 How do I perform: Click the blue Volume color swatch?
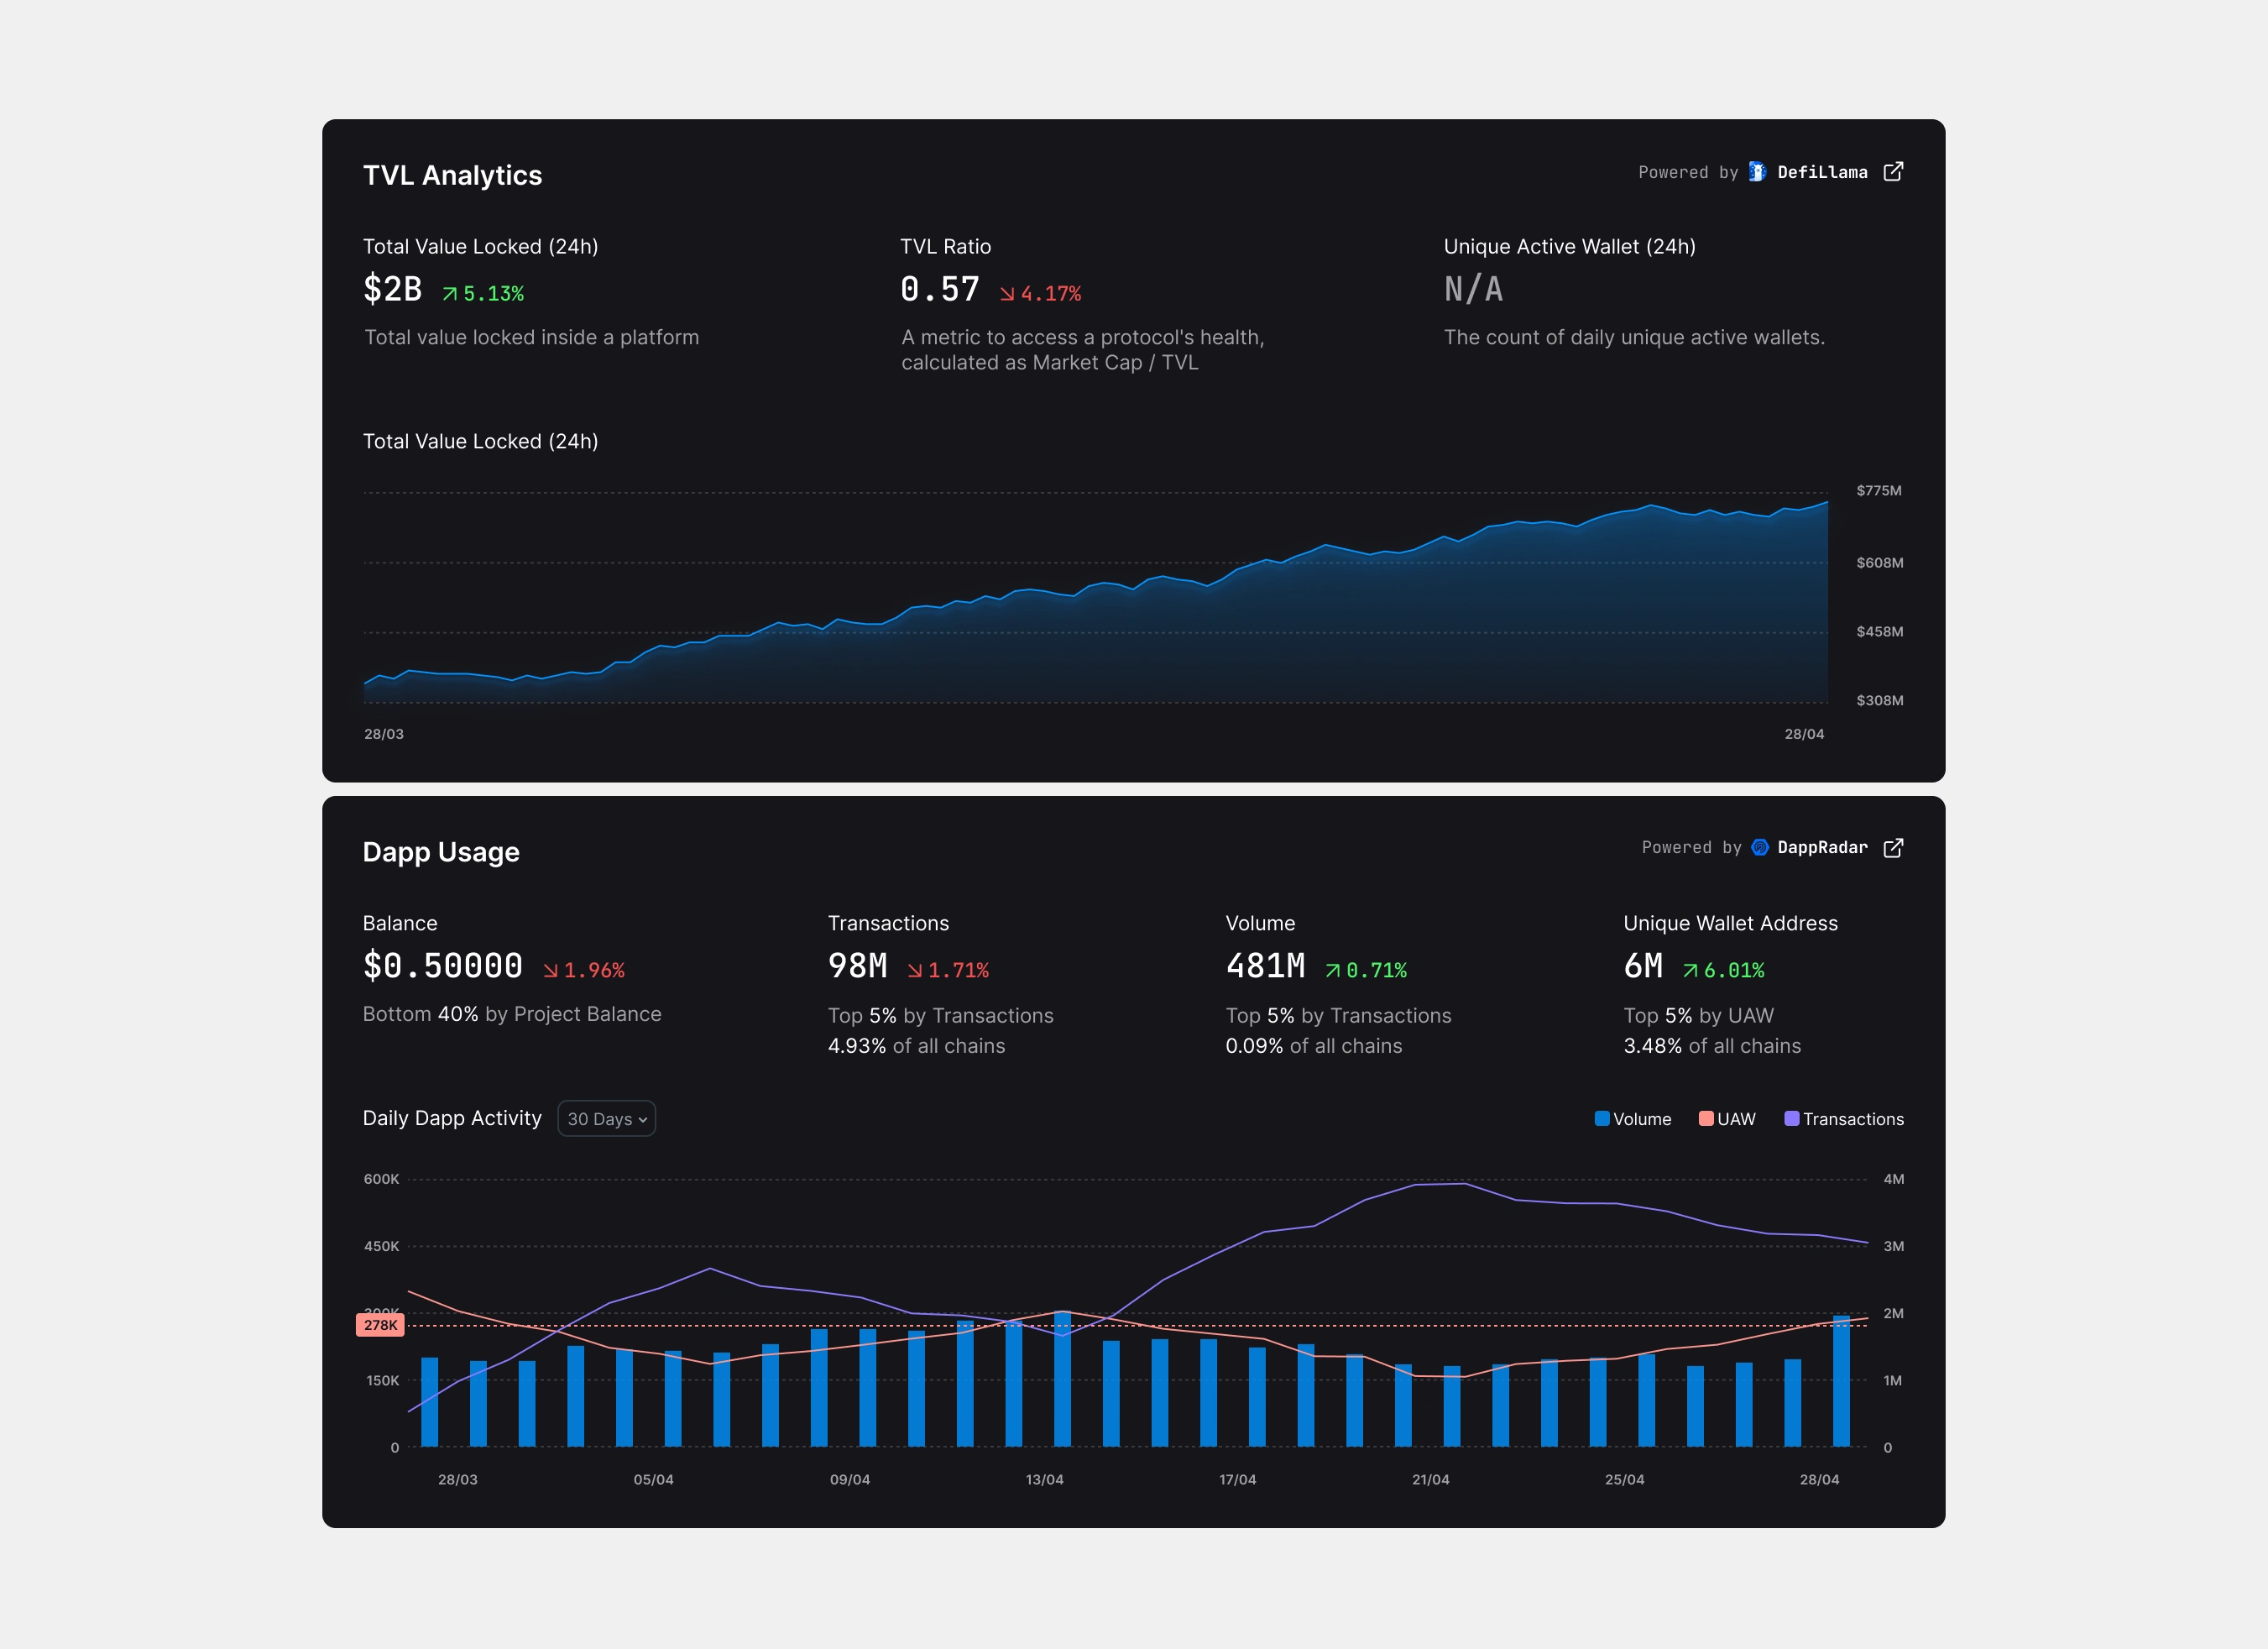coord(1602,1119)
